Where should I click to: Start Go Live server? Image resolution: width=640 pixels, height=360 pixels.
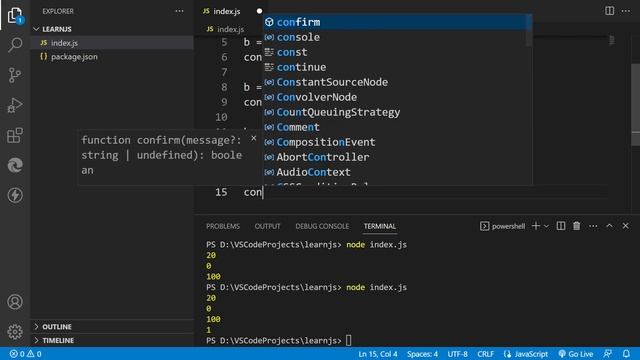pyautogui.click(x=576, y=354)
